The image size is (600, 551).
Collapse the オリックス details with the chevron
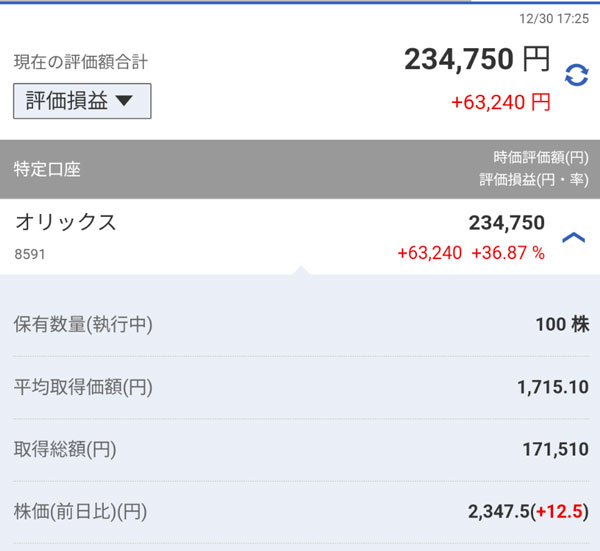(573, 238)
